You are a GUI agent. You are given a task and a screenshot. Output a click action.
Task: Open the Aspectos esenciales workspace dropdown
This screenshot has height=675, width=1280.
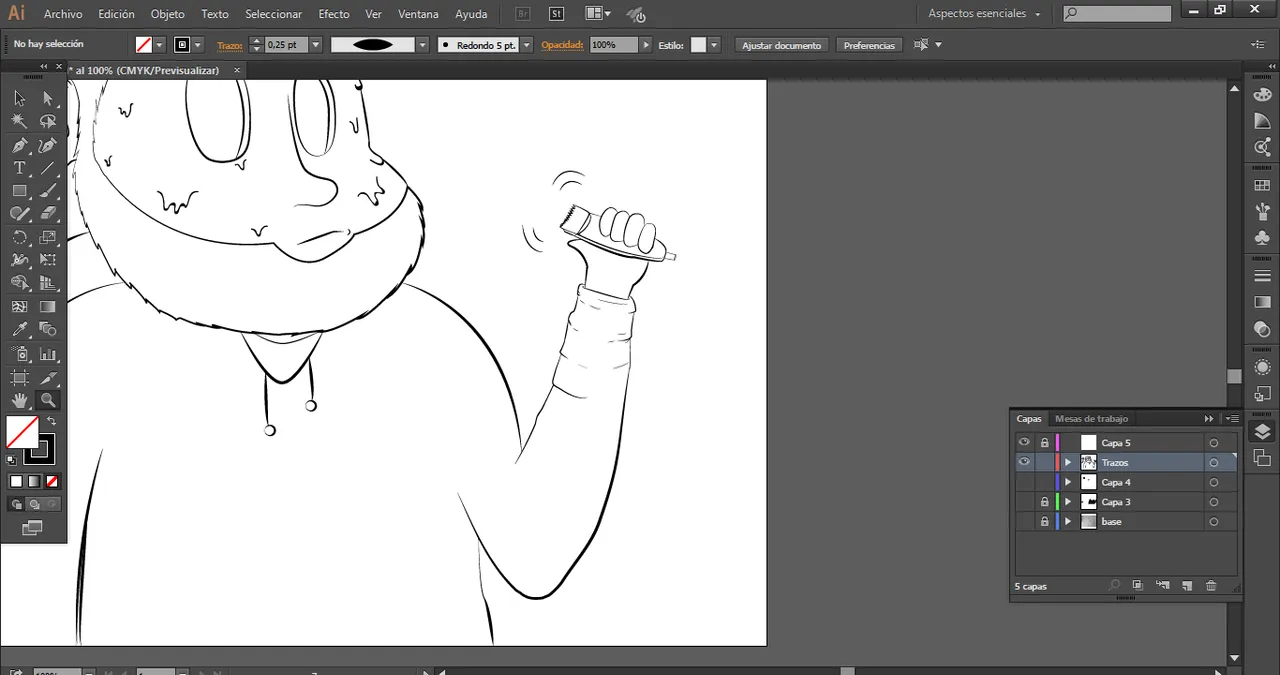[984, 14]
